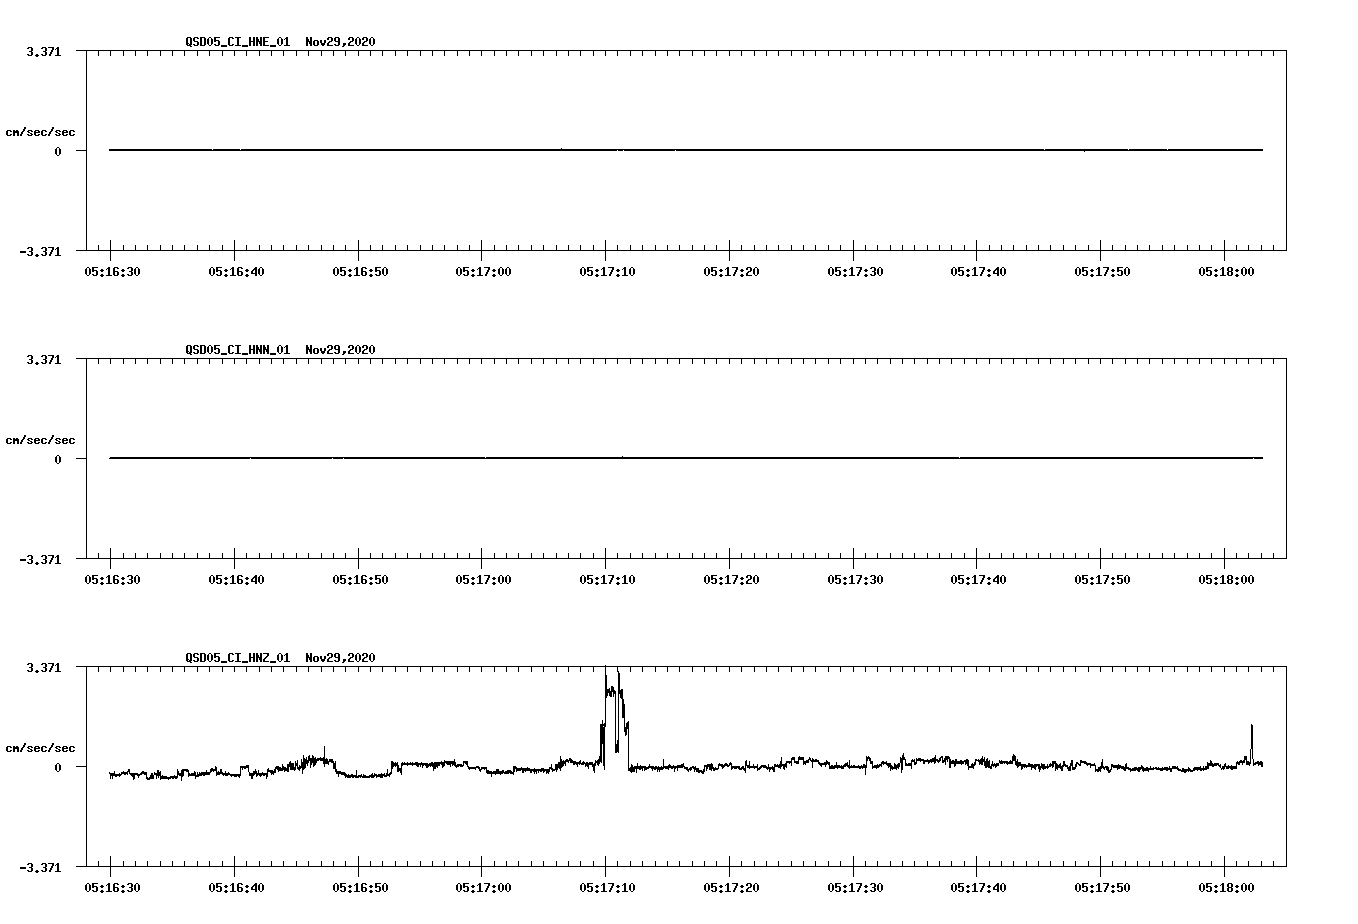Select the QSD05_CI_HNE_01 channel title

tap(235, 43)
